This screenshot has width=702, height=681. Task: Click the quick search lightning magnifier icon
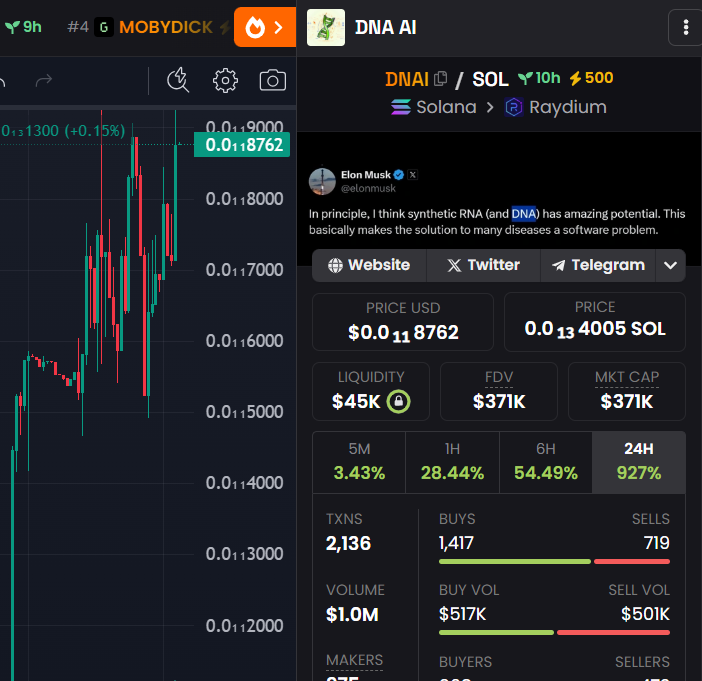178,80
